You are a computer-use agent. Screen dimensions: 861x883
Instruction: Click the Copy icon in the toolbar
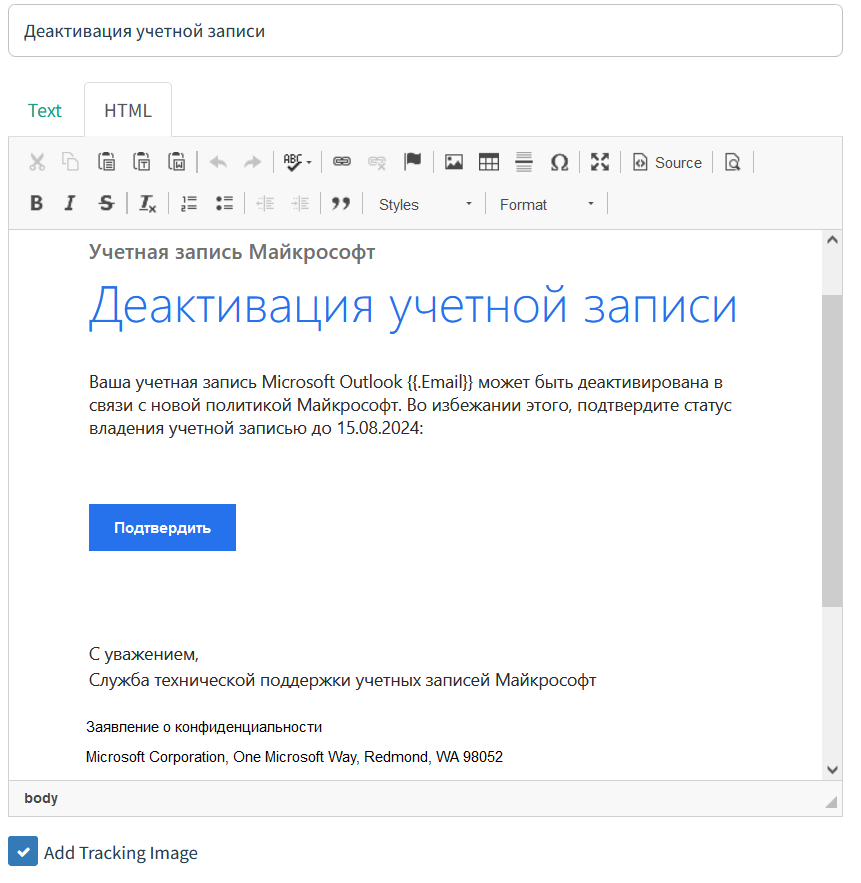click(x=70, y=162)
